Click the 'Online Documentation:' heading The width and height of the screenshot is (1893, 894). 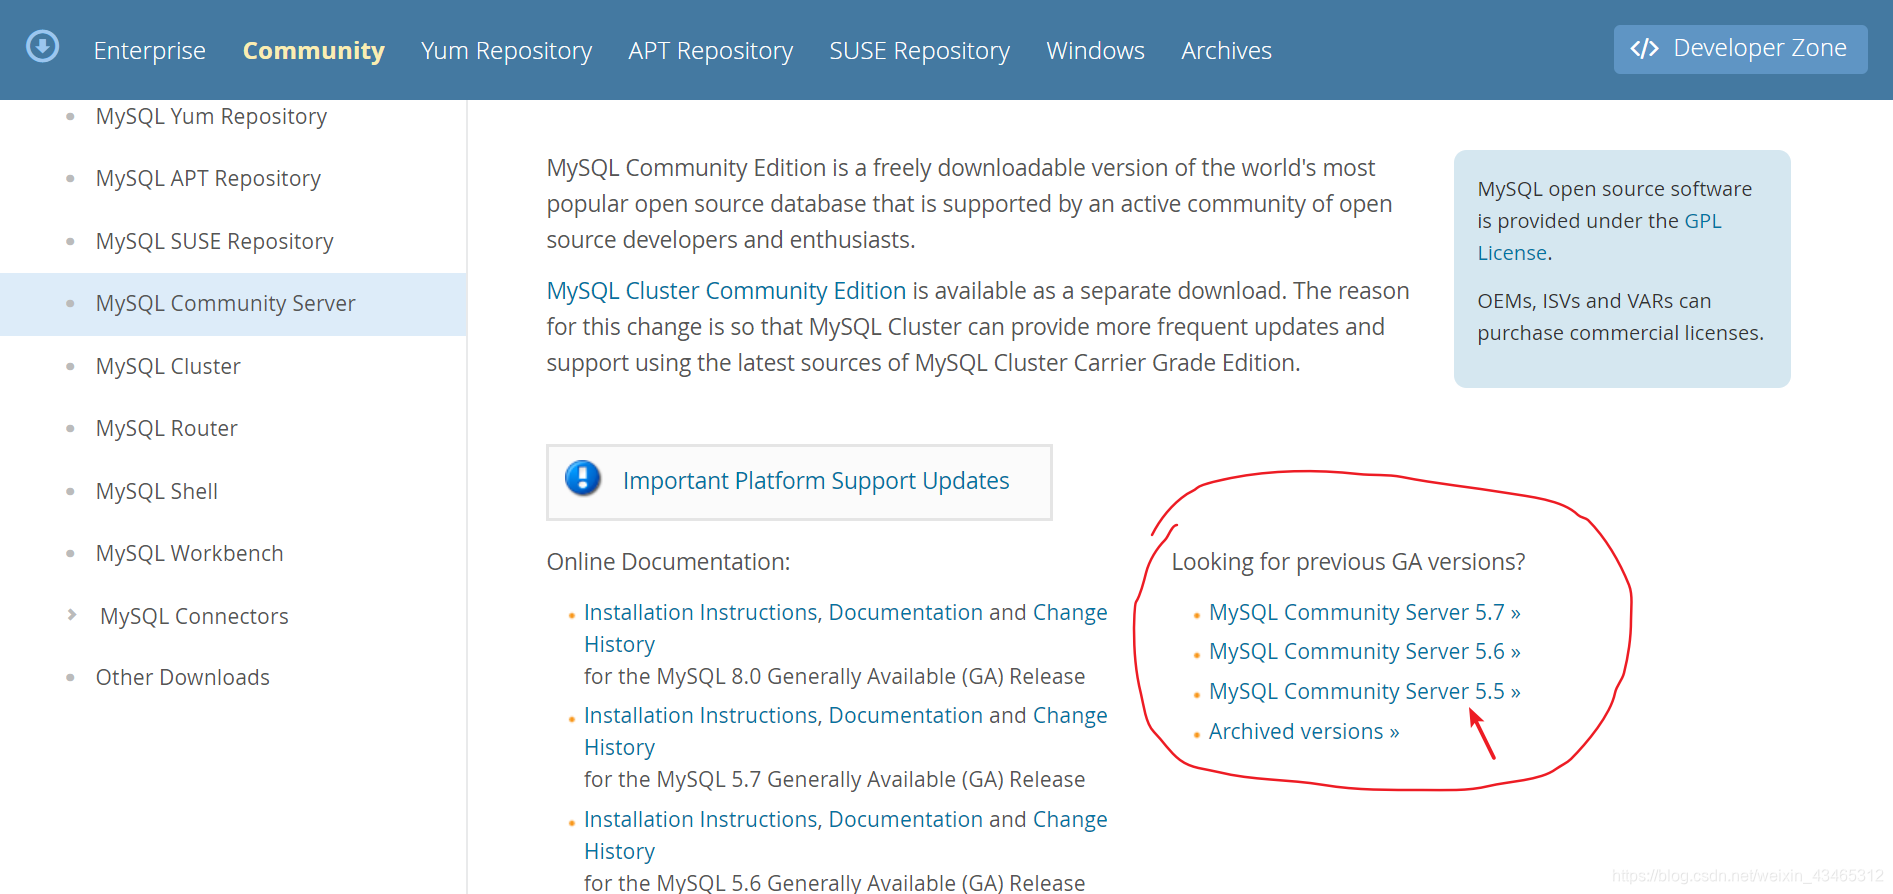tap(668, 562)
